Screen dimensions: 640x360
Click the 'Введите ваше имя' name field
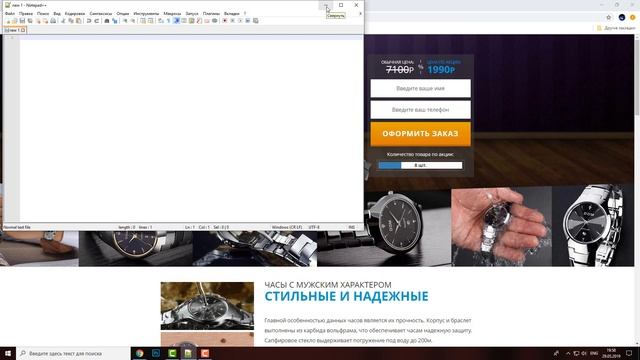[x=420, y=88]
